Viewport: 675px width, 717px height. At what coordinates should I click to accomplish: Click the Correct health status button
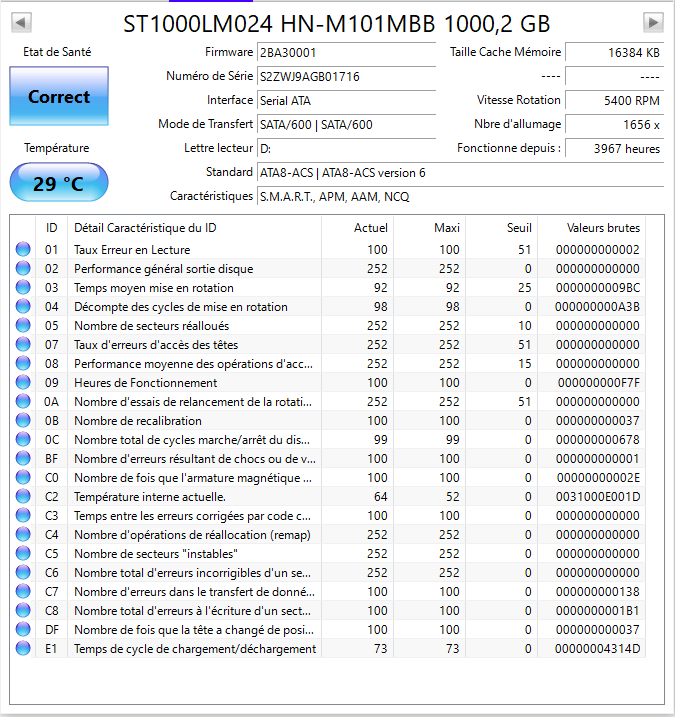pyautogui.click(x=59, y=96)
